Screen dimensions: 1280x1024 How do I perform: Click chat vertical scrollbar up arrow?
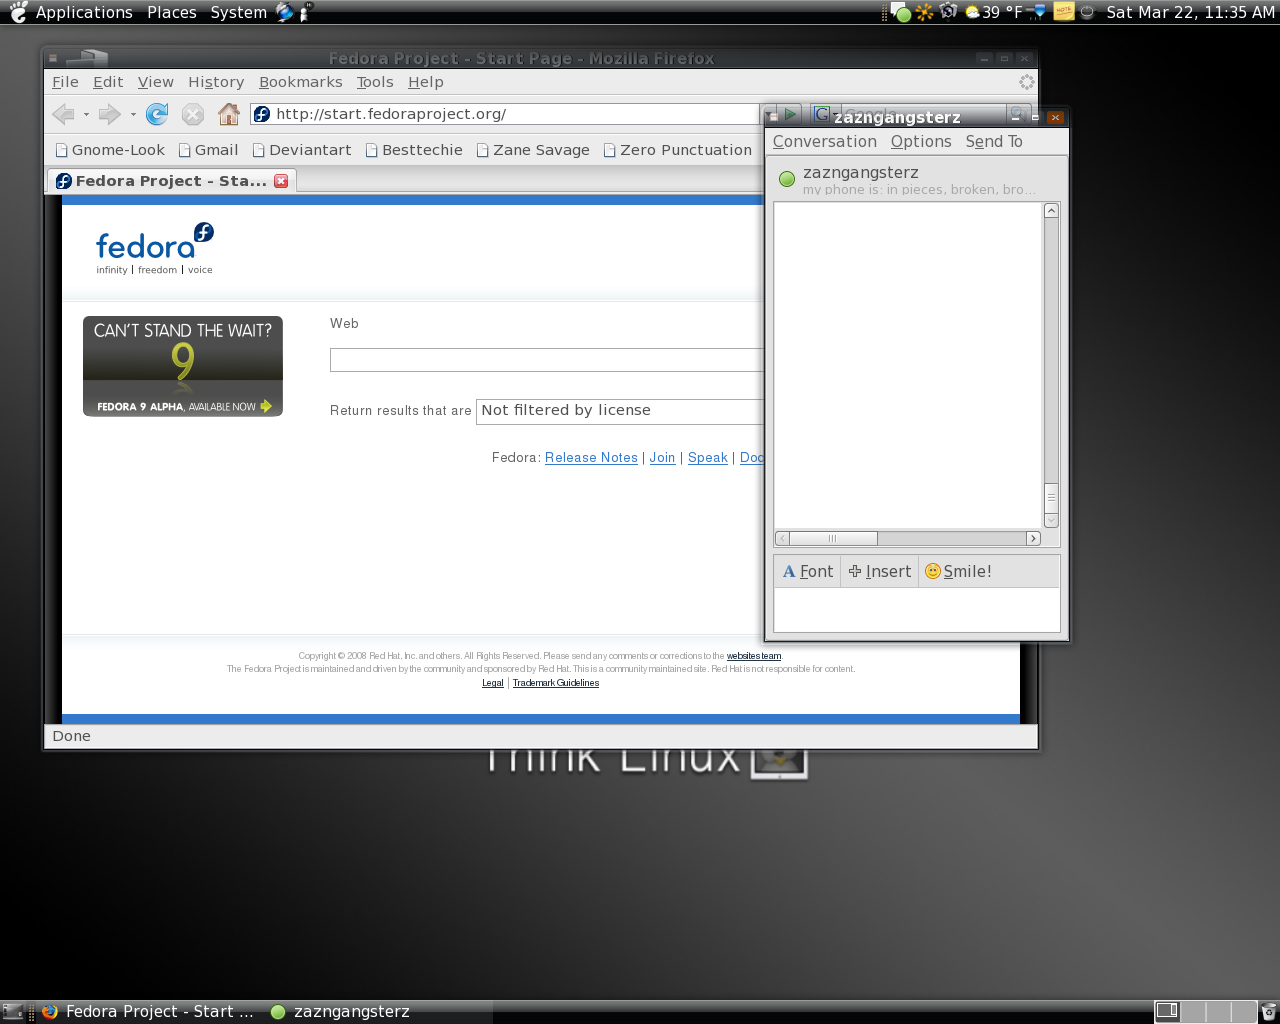[x=1051, y=210]
